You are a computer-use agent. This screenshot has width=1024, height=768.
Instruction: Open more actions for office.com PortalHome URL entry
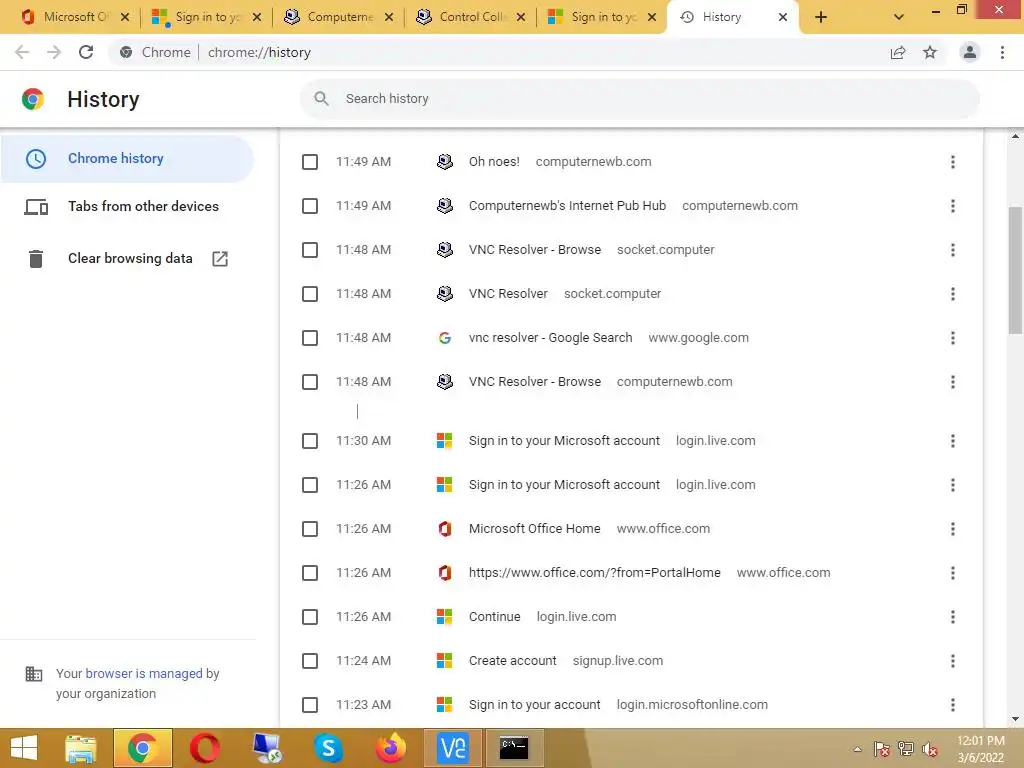pyautogui.click(x=953, y=573)
